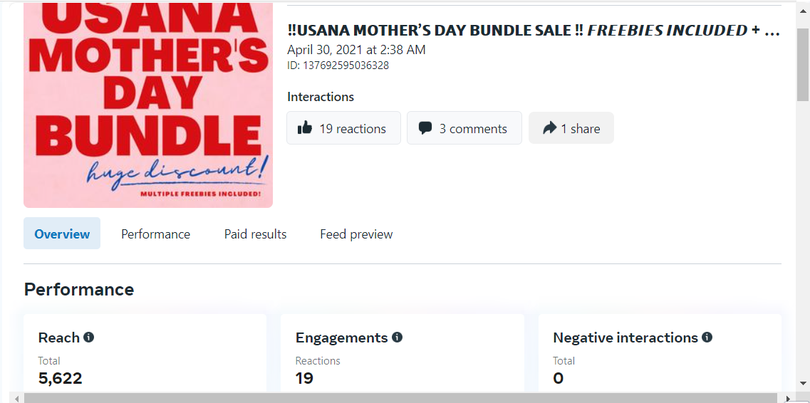The height and width of the screenshot is (403, 810).
Task: Click the 1 share button
Action: (x=571, y=128)
